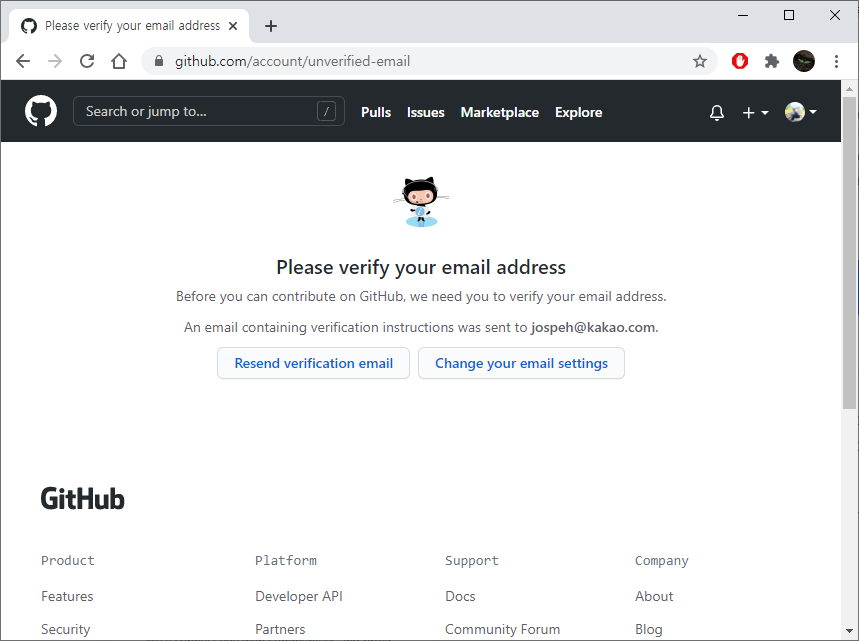Screen dimensions: 859x641
Task: Click the jospeh@kakao.com email text
Action: tap(593, 327)
